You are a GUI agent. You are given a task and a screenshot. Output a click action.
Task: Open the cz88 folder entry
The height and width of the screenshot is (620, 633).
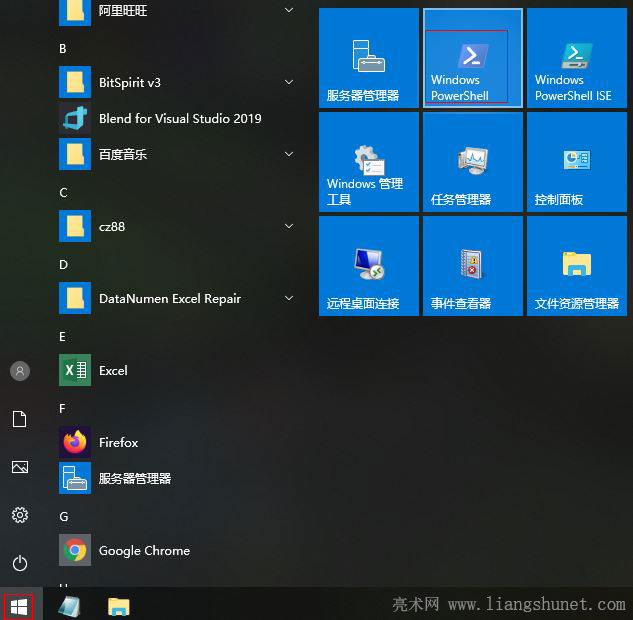pos(178,226)
